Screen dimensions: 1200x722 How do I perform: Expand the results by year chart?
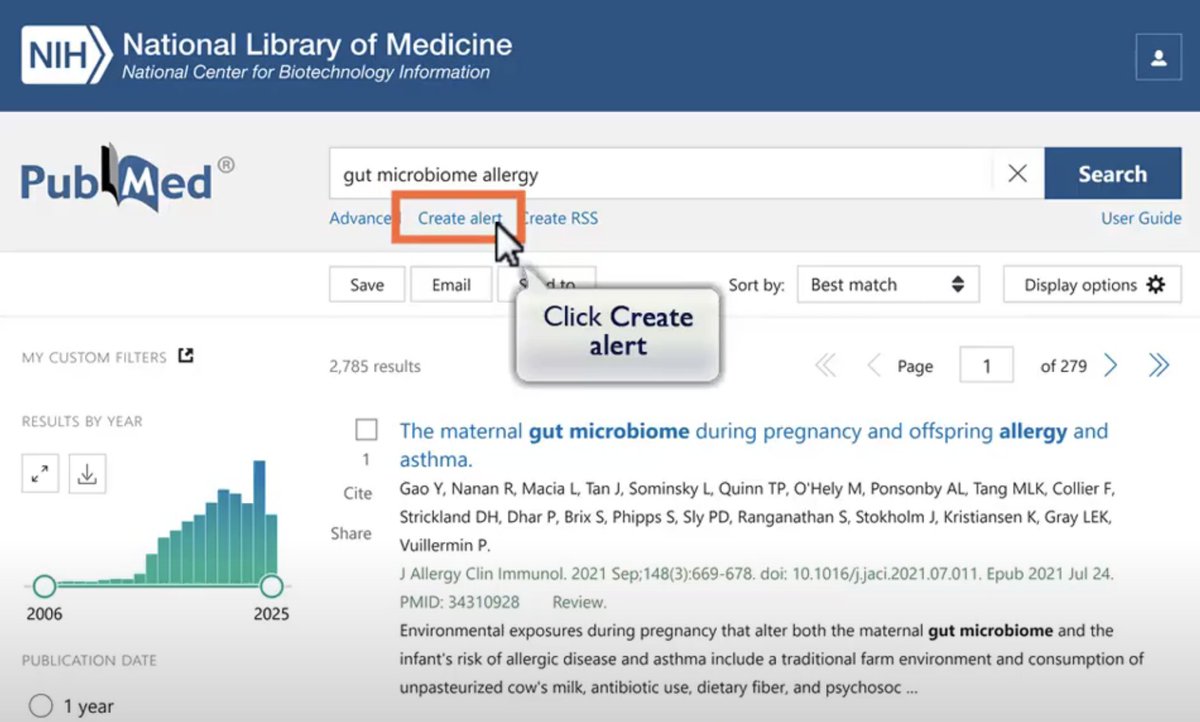[x=40, y=474]
